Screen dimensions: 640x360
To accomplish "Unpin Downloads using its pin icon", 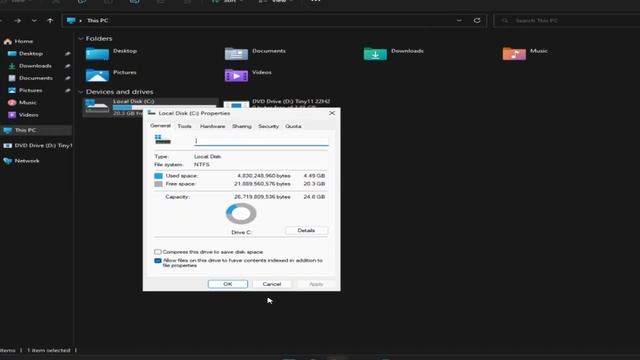I will [67, 66].
